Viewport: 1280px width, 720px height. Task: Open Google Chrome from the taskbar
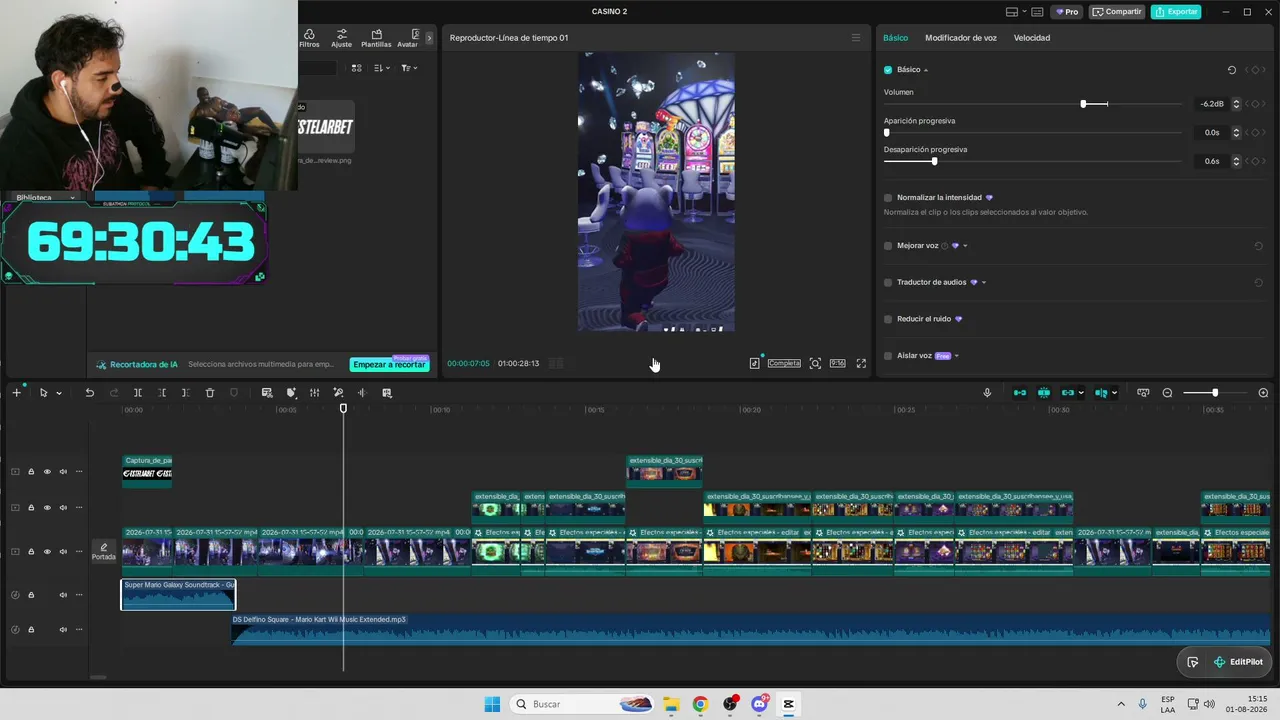click(x=700, y=704)
